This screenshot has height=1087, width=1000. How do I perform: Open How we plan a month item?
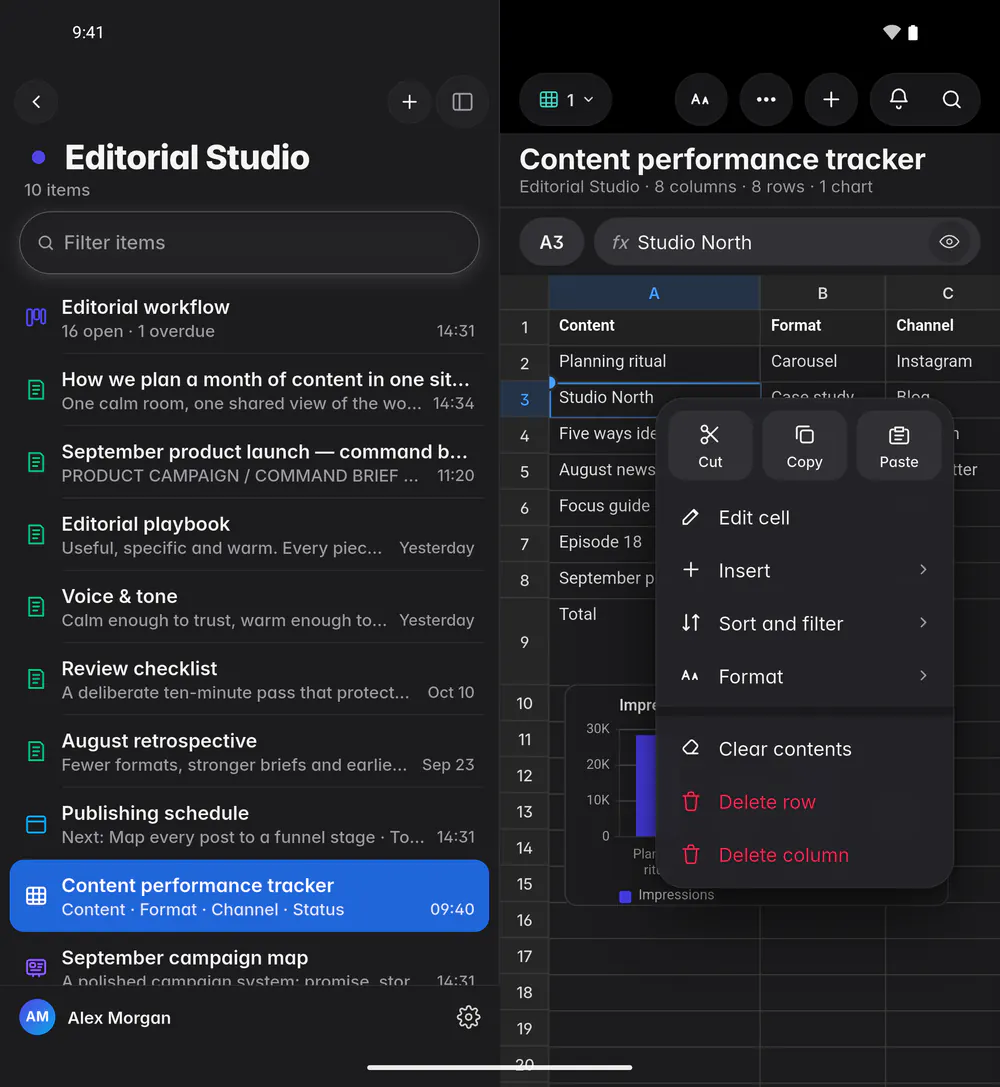tap(249, 391)
